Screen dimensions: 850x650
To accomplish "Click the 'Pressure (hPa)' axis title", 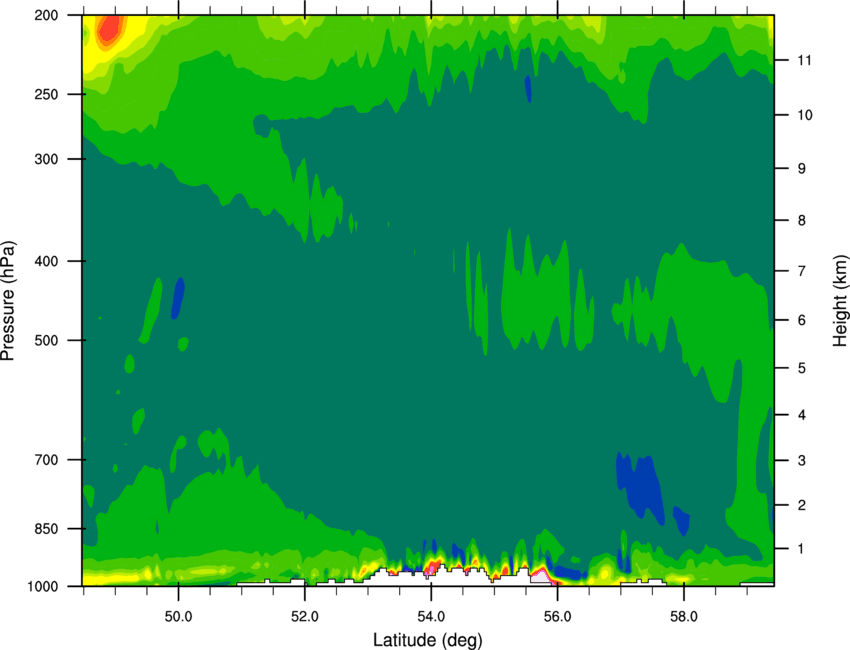I will pyautogui.click(x=8, y=301).
